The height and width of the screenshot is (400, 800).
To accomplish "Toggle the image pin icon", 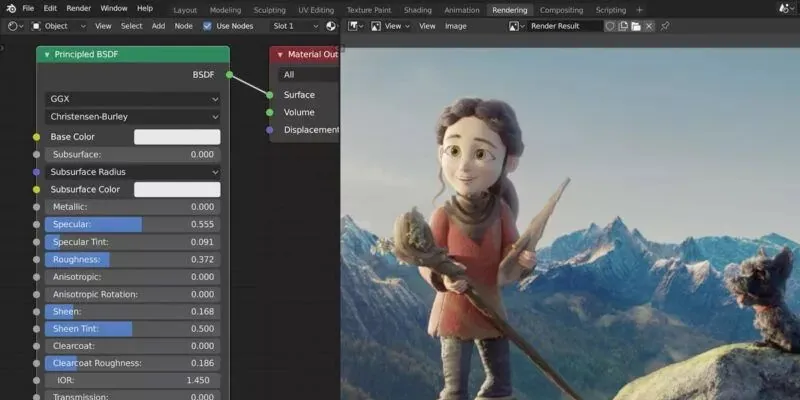I will tap(665, 26).
